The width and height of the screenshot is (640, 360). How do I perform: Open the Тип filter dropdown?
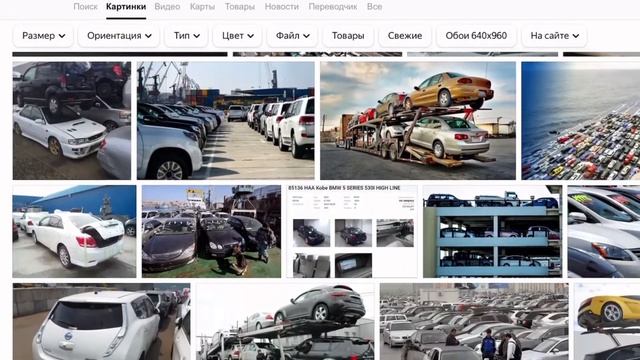pyautogui.click(x=187, y=36)
